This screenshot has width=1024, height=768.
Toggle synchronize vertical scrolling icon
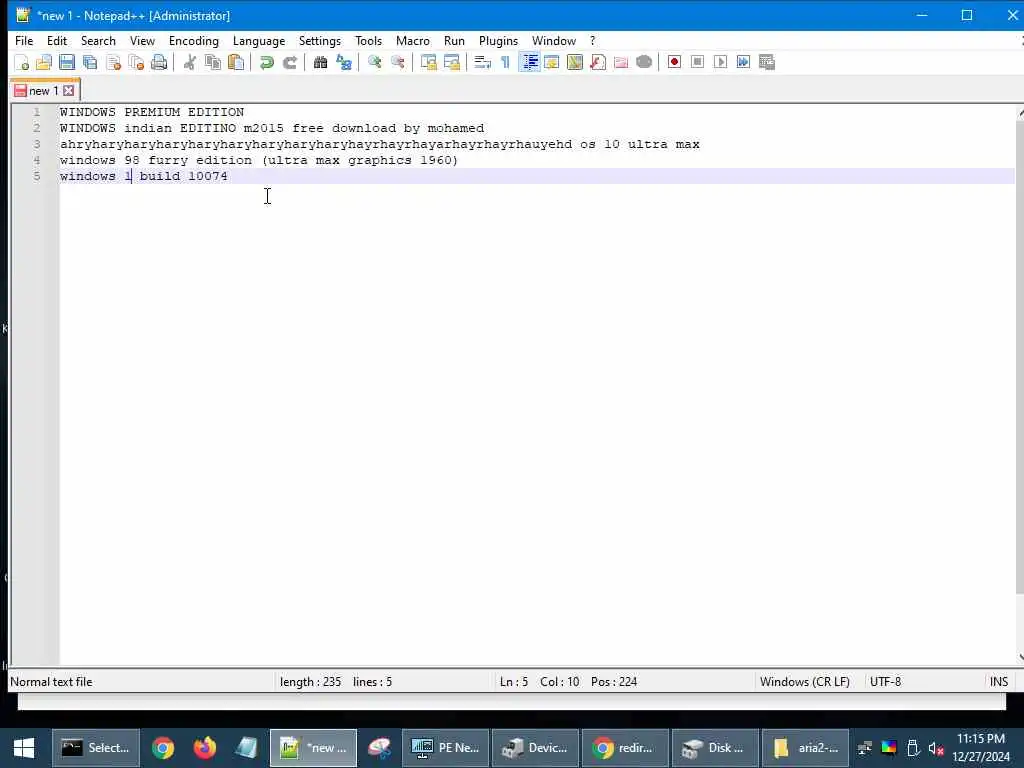[428, 62]
